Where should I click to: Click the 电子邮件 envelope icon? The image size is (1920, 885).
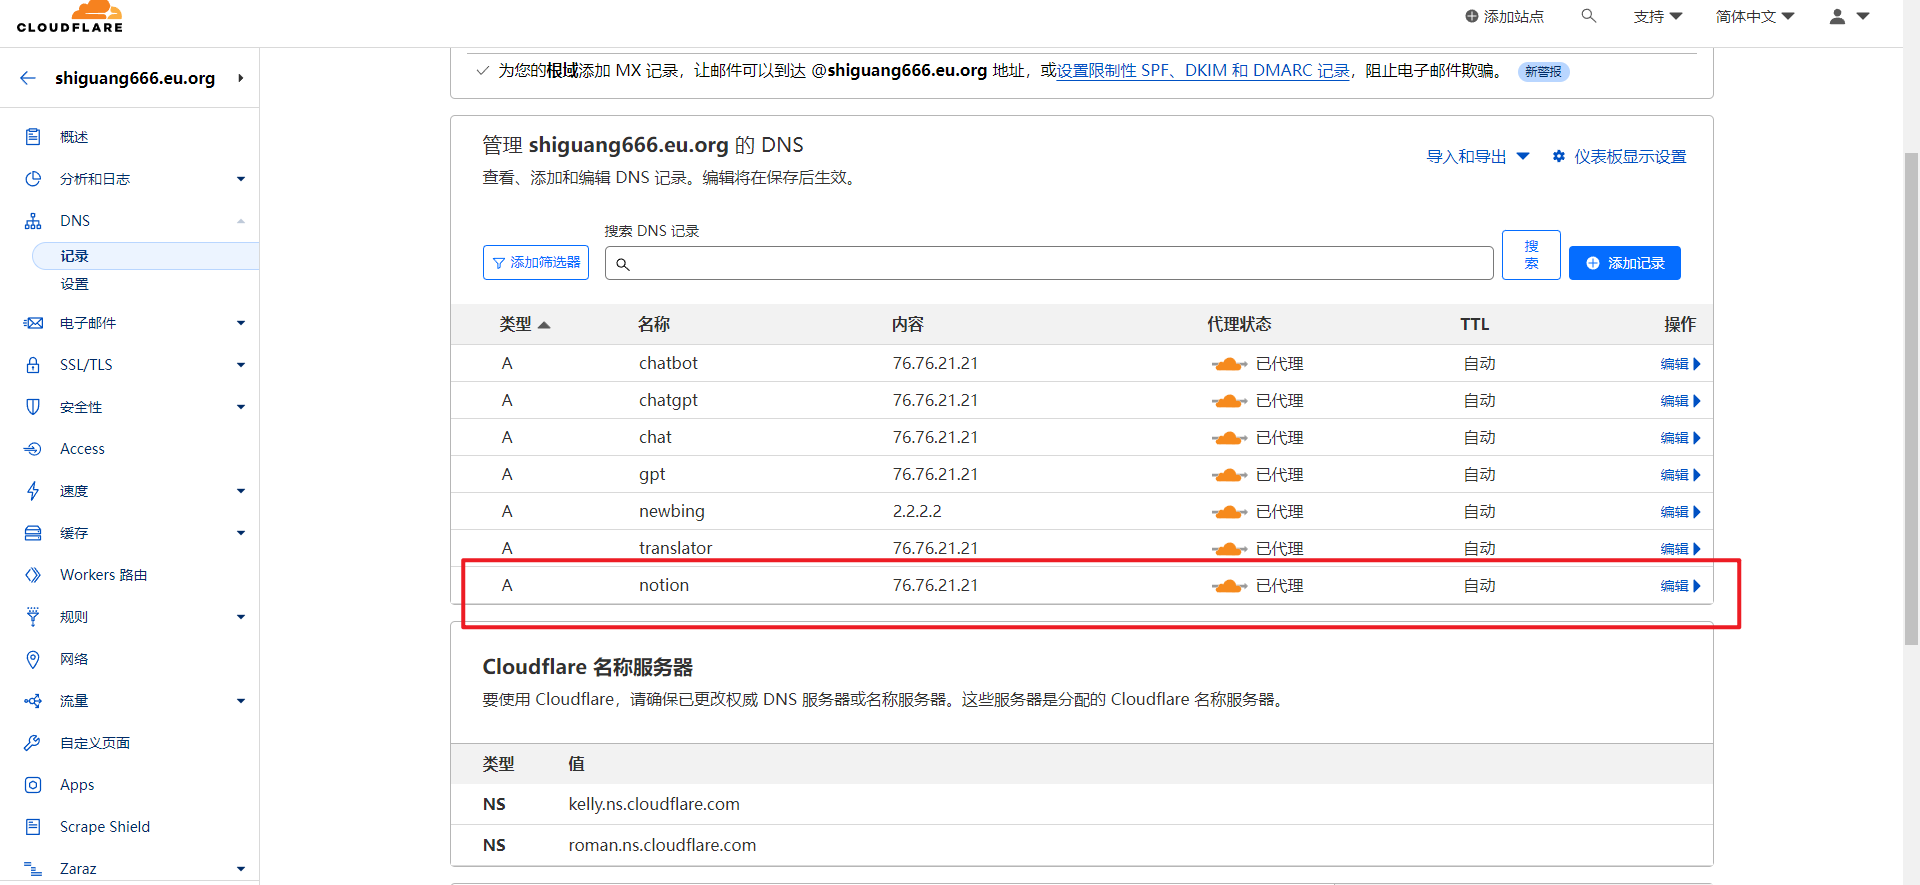pos(33,323)
